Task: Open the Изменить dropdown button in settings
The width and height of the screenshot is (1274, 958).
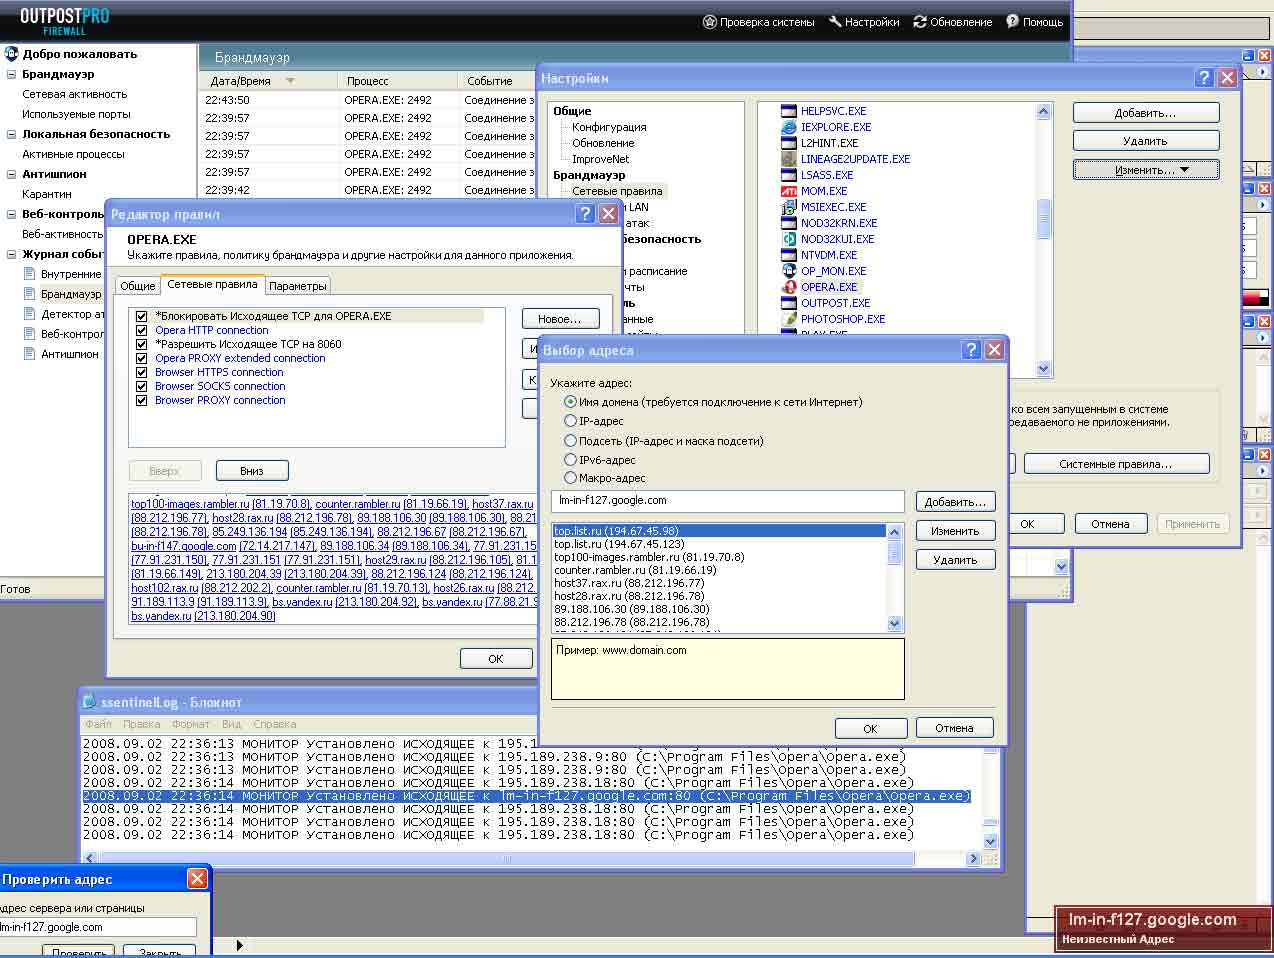Action: [1146, 170]
